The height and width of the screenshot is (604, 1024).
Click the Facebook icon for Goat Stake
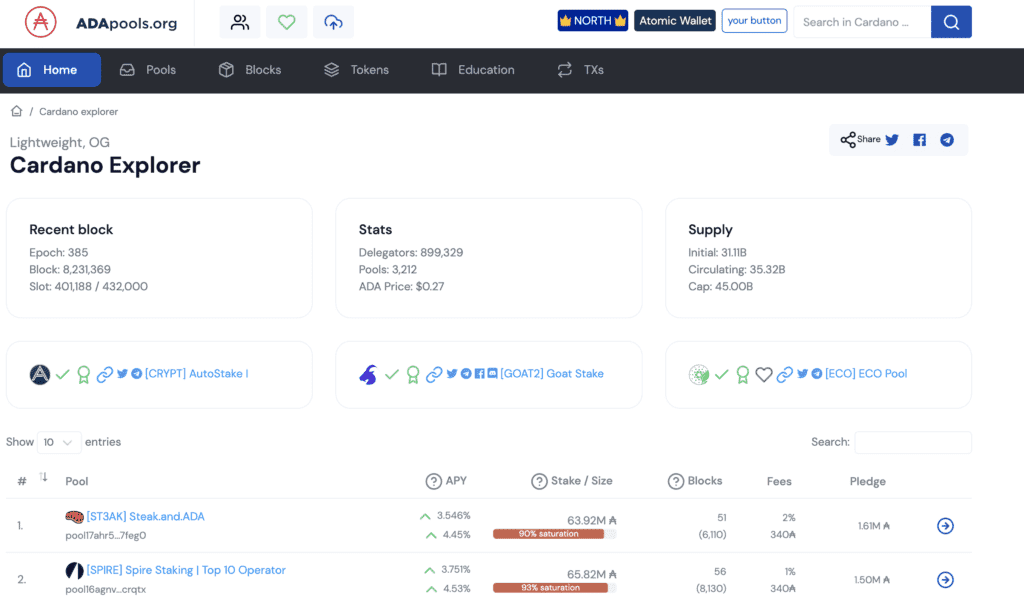click(x=479, y=374)
